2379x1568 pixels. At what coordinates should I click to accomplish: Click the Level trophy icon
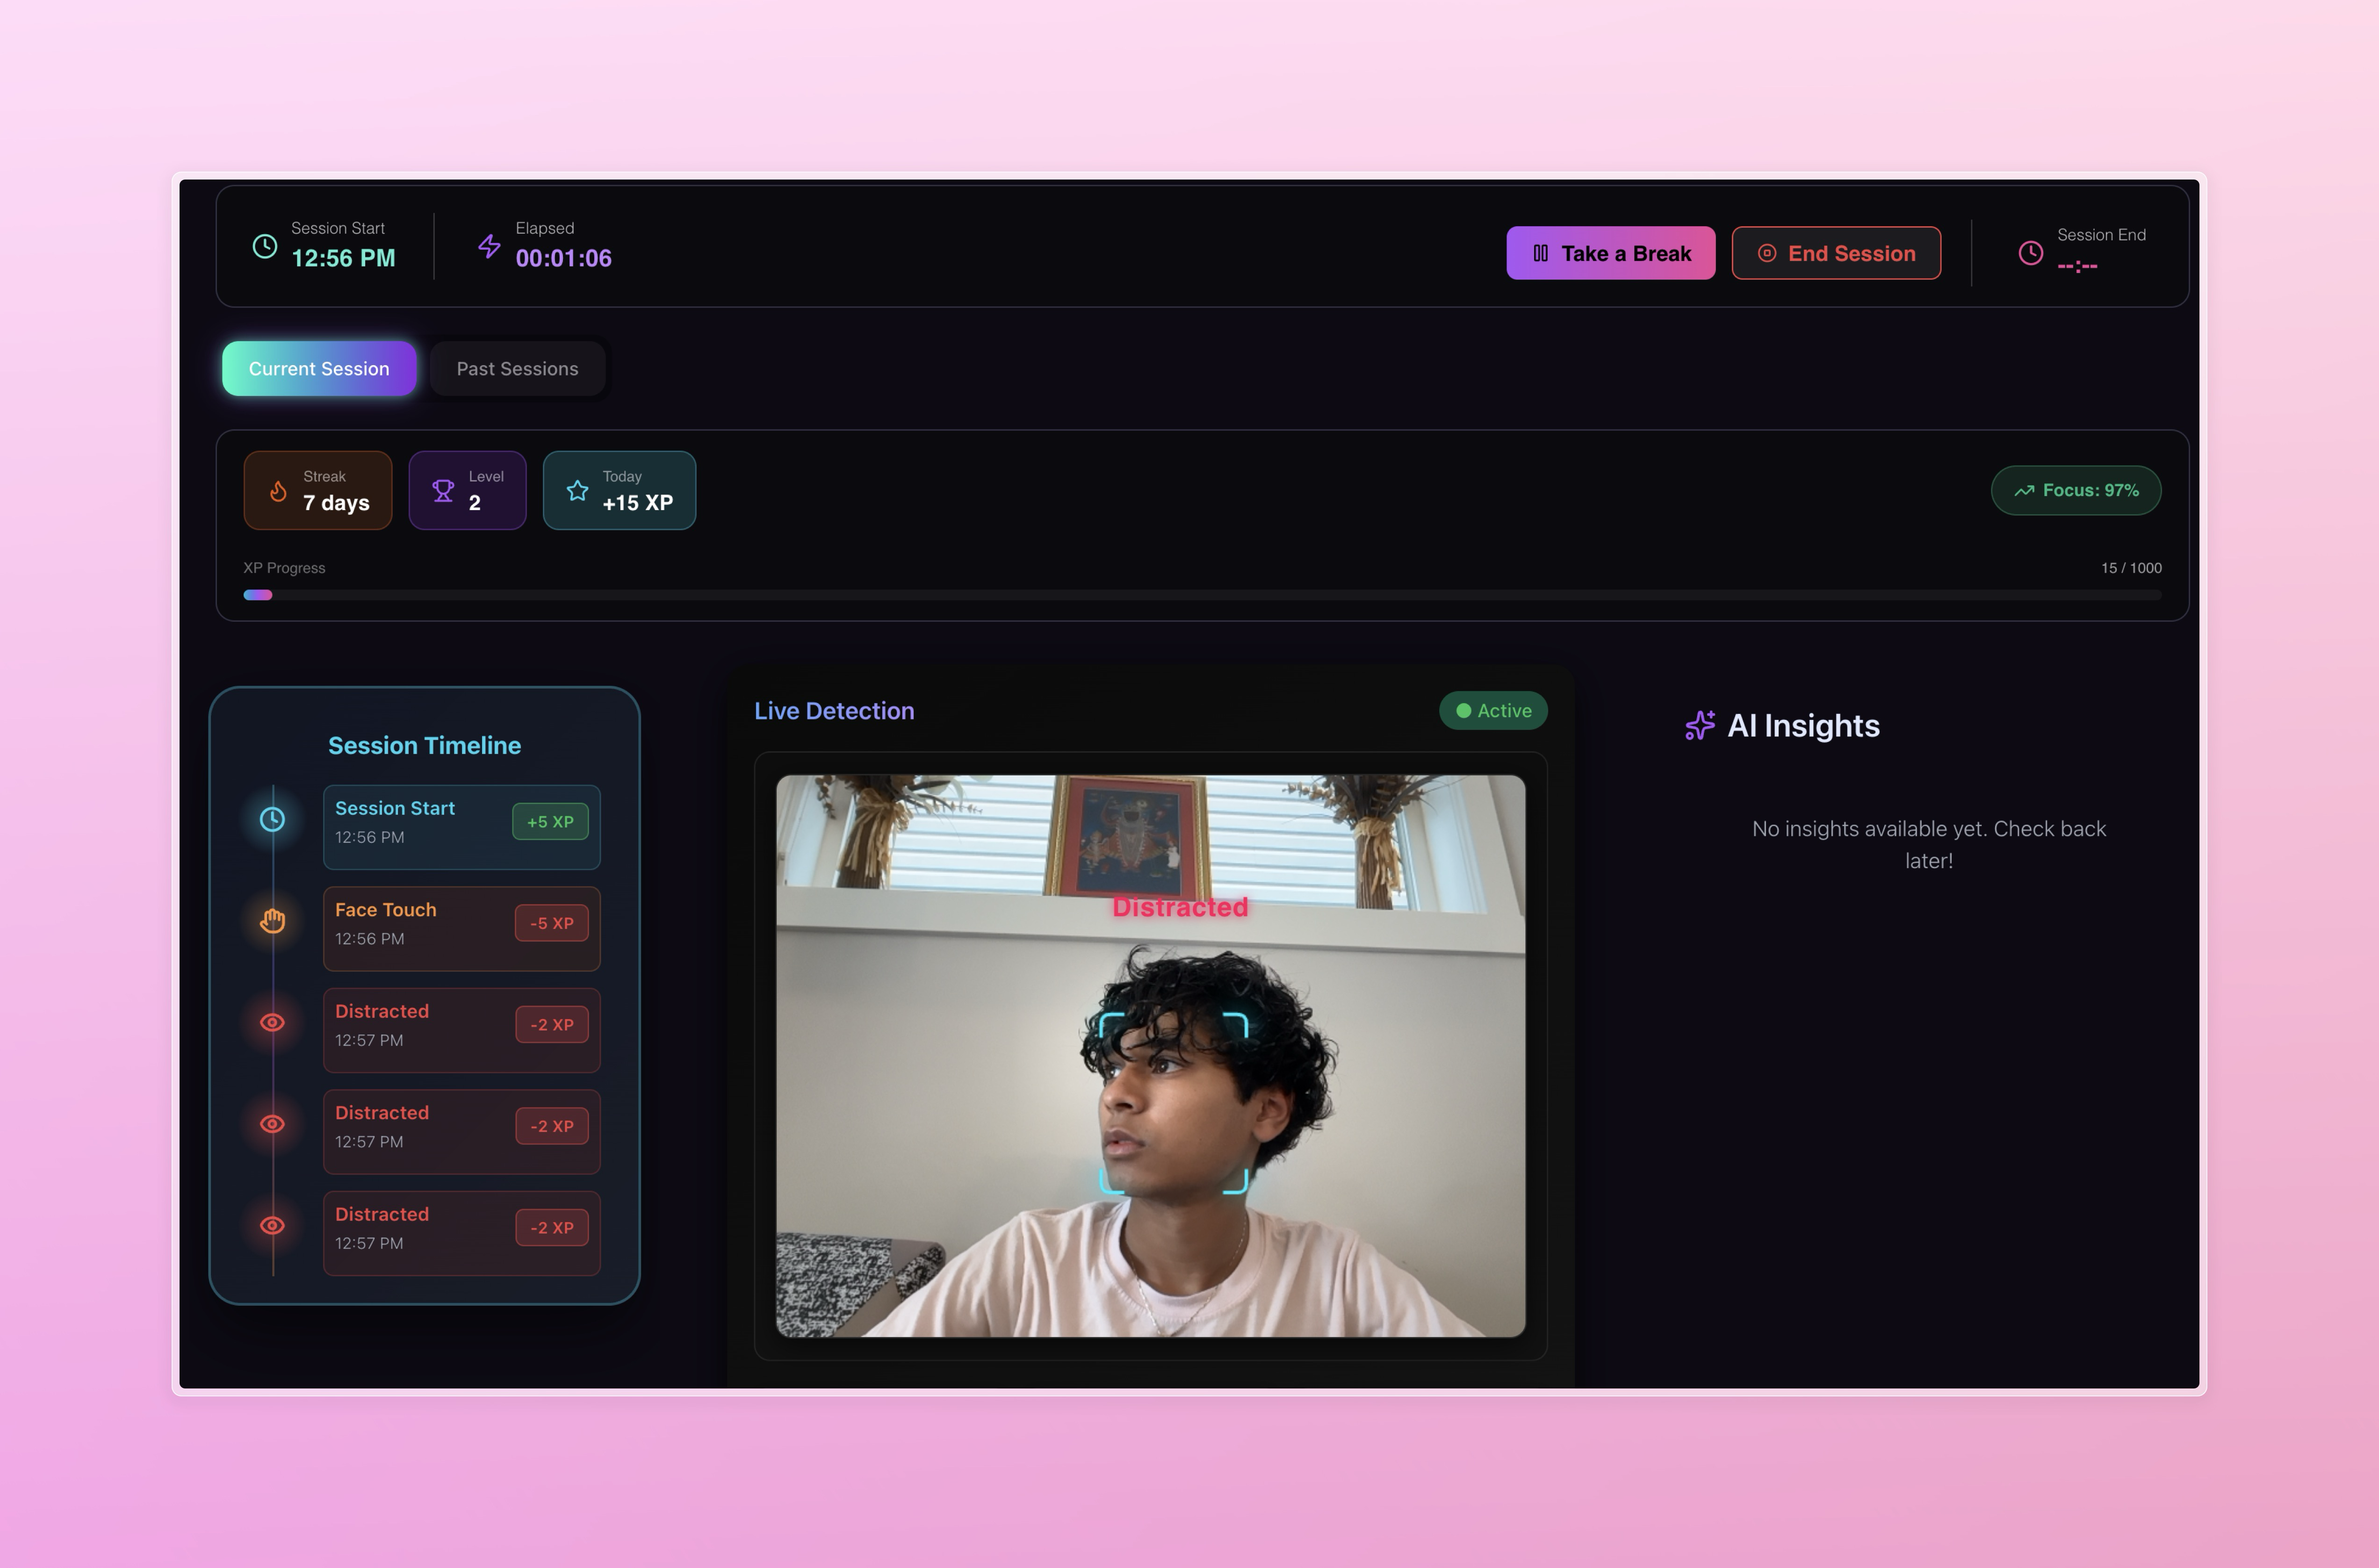pyautogui.click(x=443, y=491)
